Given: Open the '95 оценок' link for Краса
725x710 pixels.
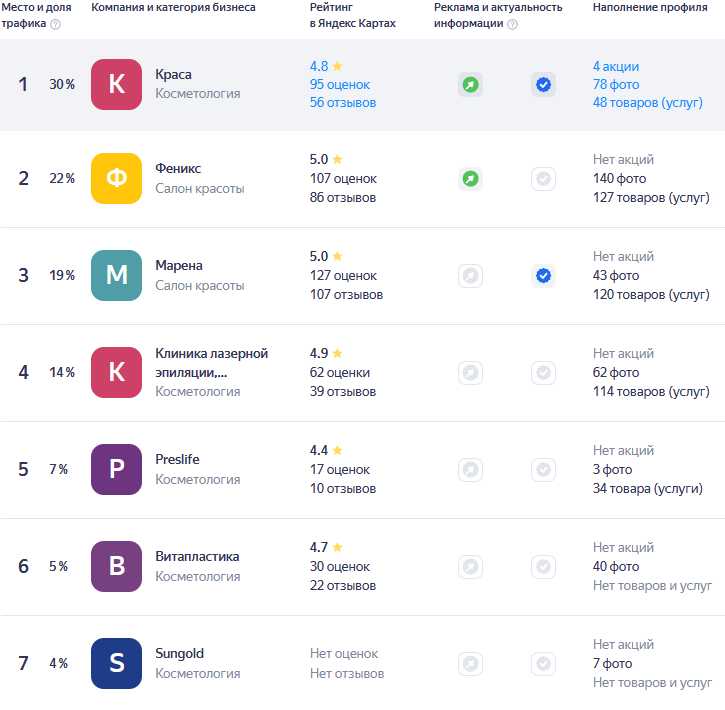Looking at the screenshot, I should pos(340,85).
